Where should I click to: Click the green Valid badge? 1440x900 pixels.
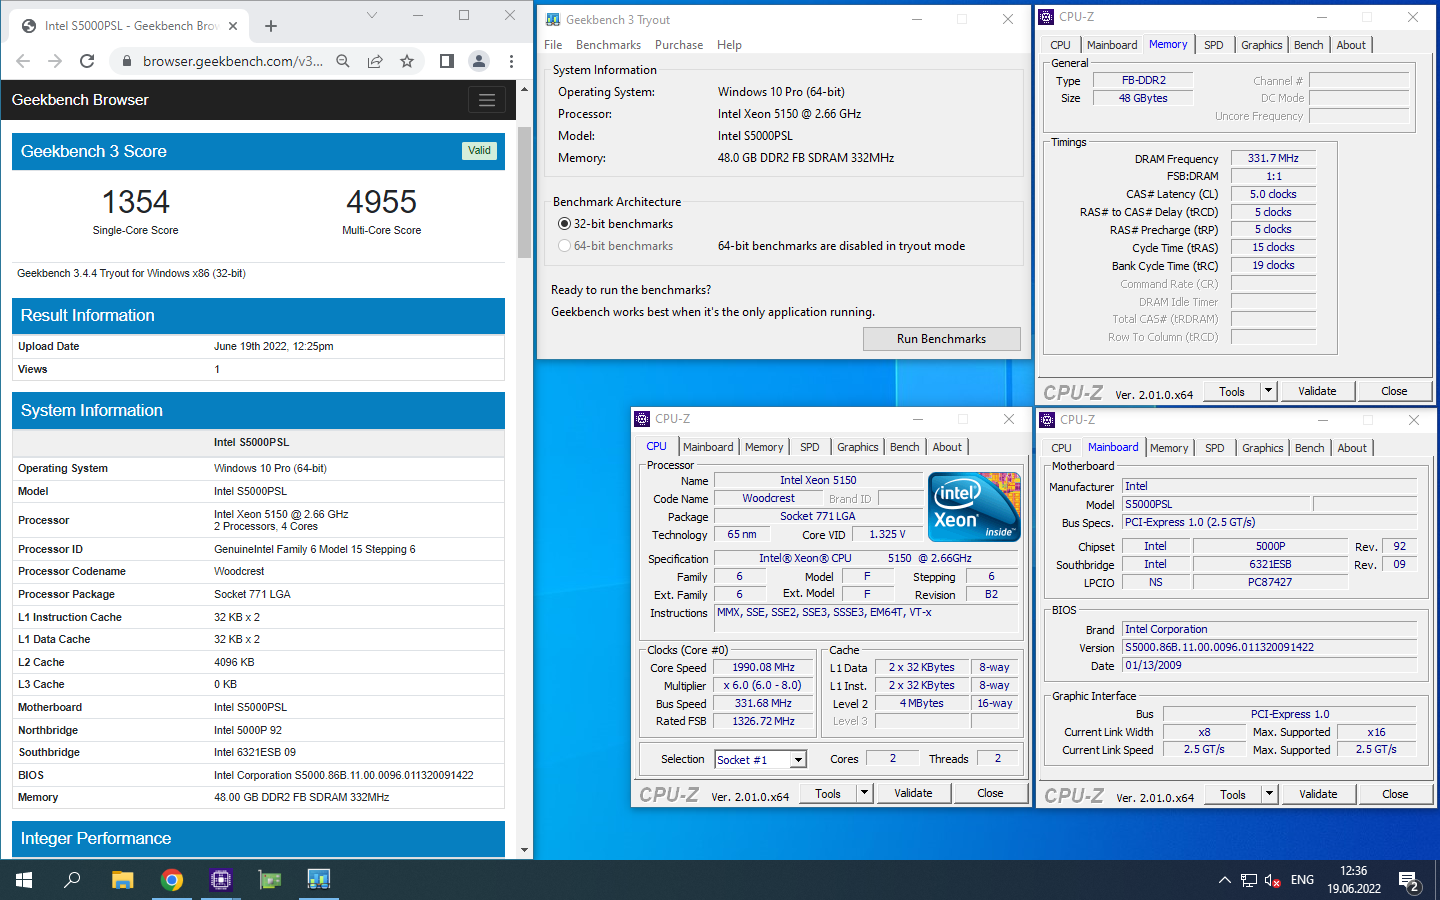point(479,151)
